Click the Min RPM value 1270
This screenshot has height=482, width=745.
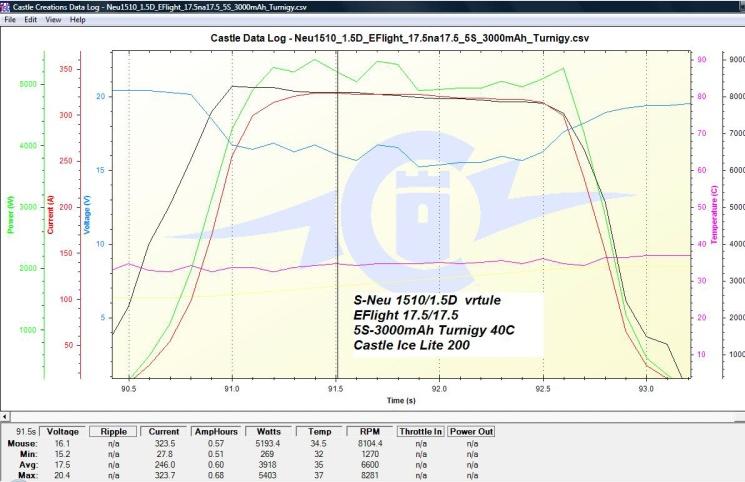click(x=370, y=454)
